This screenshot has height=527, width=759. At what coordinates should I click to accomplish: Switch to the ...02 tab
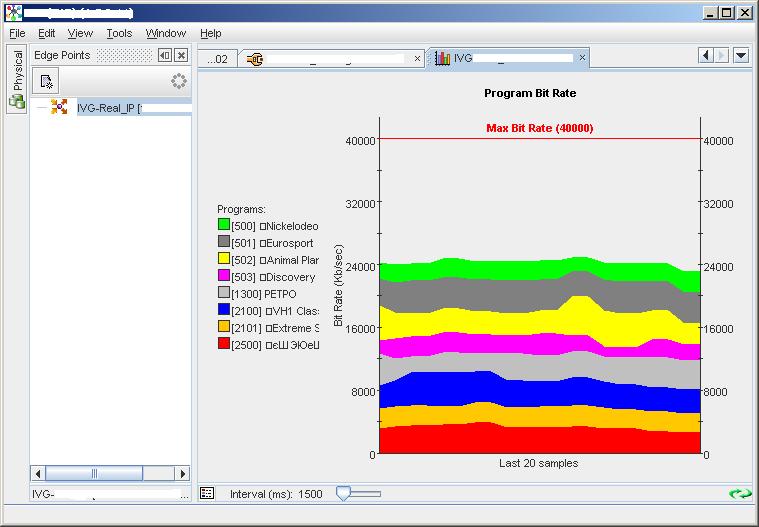coord(217,59)
